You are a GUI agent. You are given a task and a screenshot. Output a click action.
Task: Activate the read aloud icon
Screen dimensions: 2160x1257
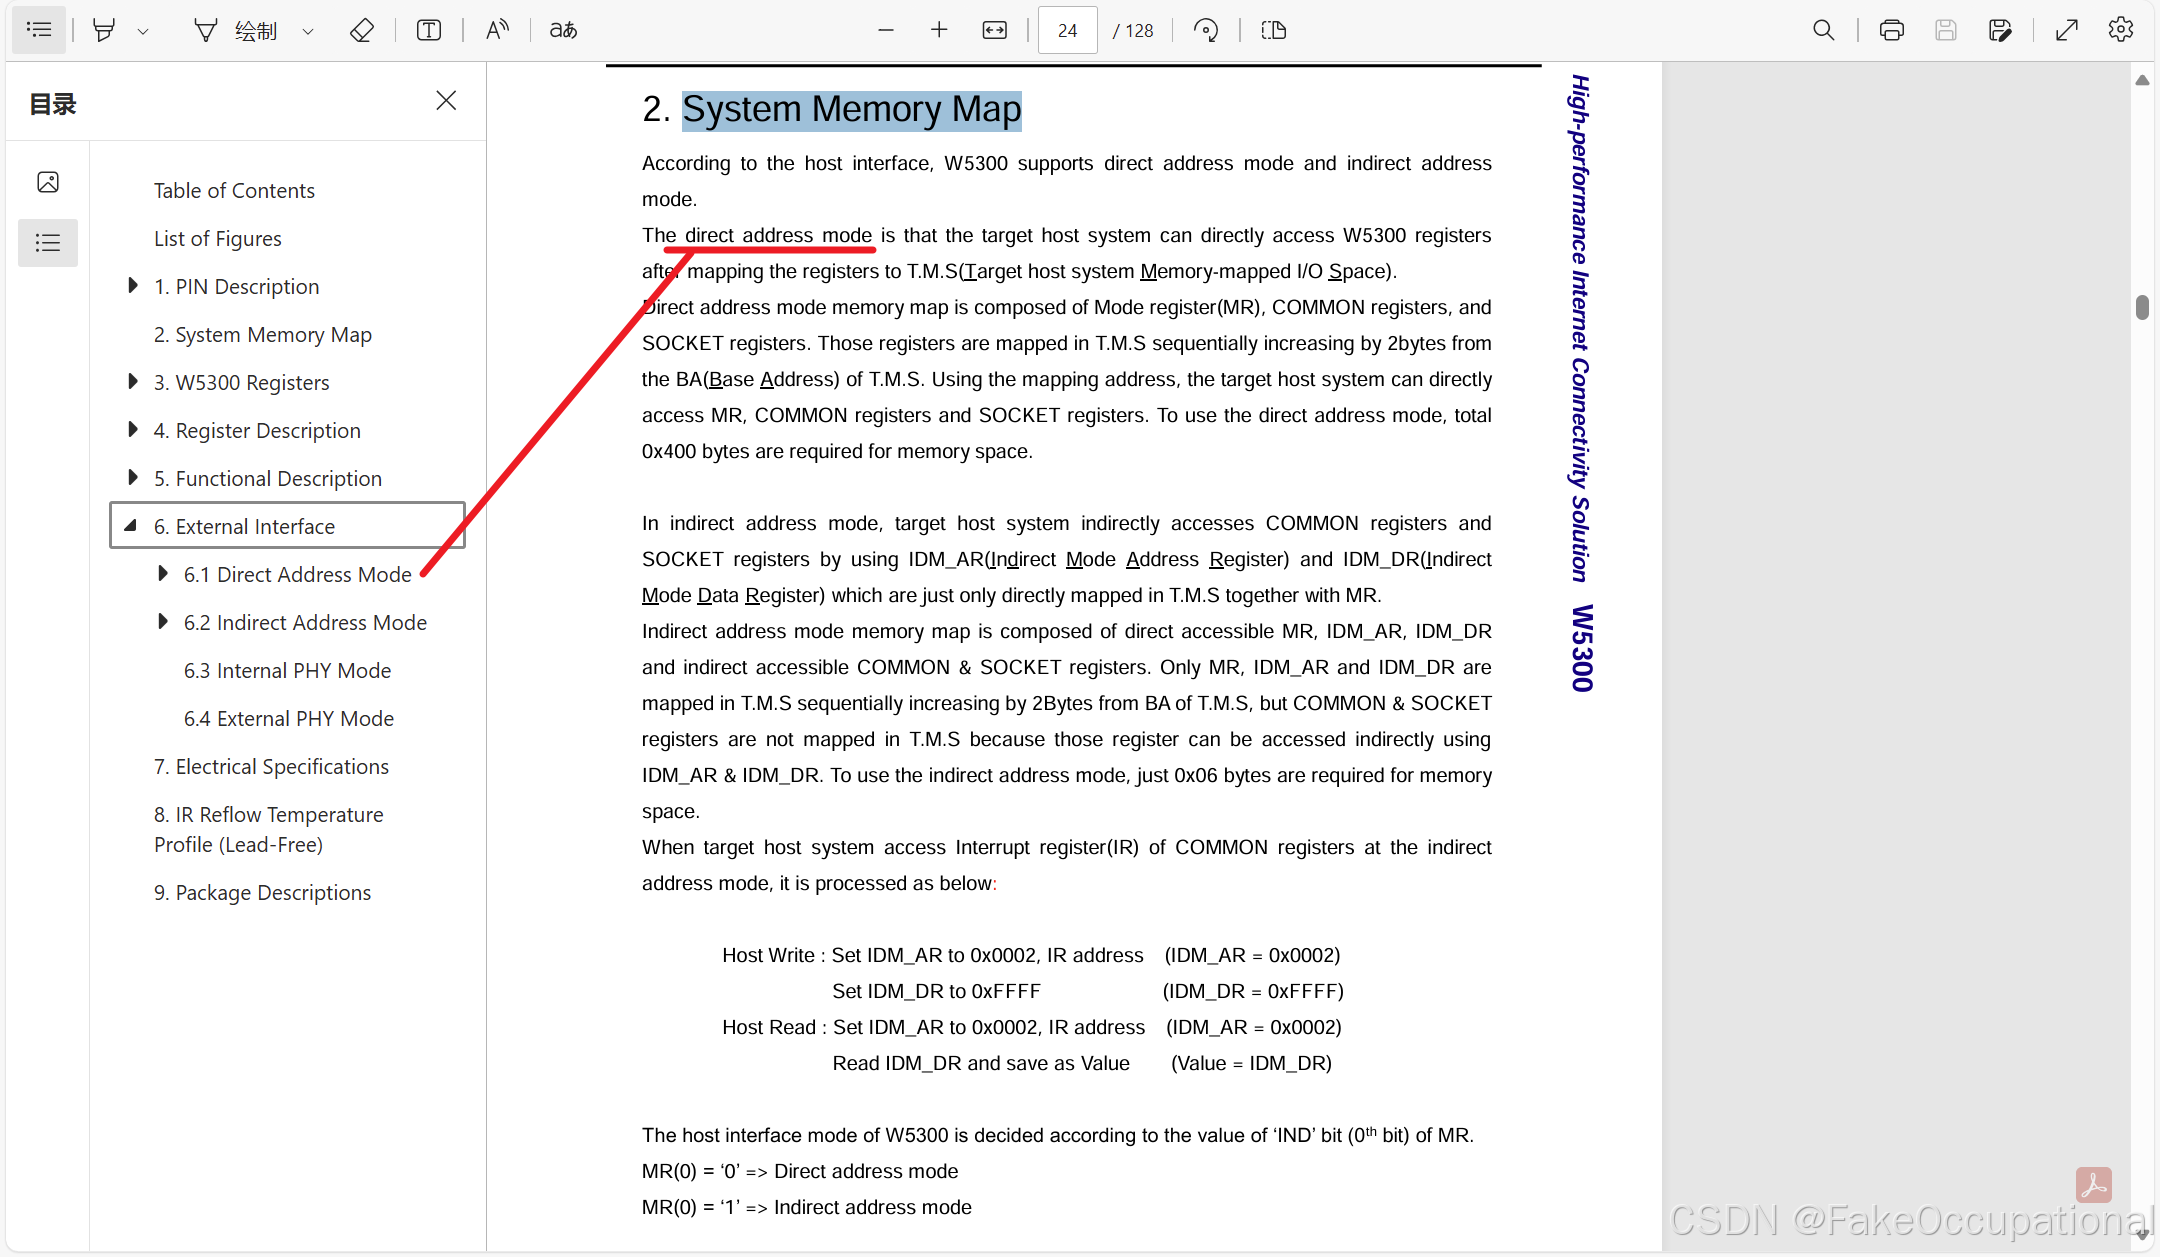point(497,30)
